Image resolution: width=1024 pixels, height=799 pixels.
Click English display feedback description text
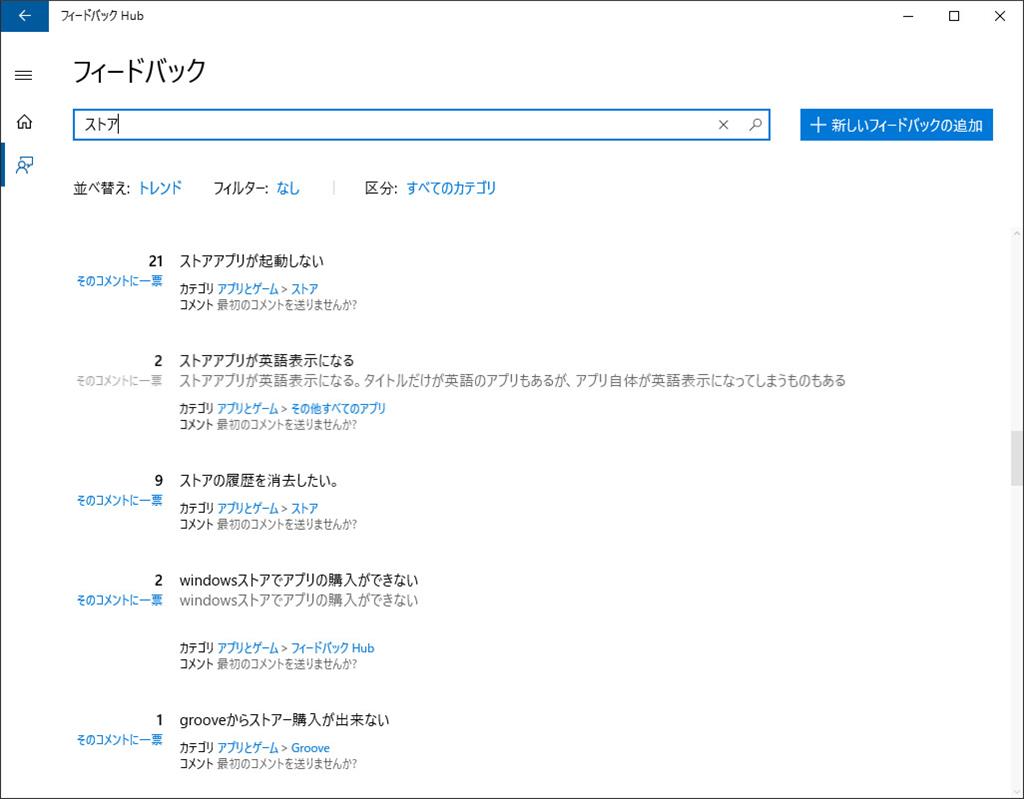point(513,381)
